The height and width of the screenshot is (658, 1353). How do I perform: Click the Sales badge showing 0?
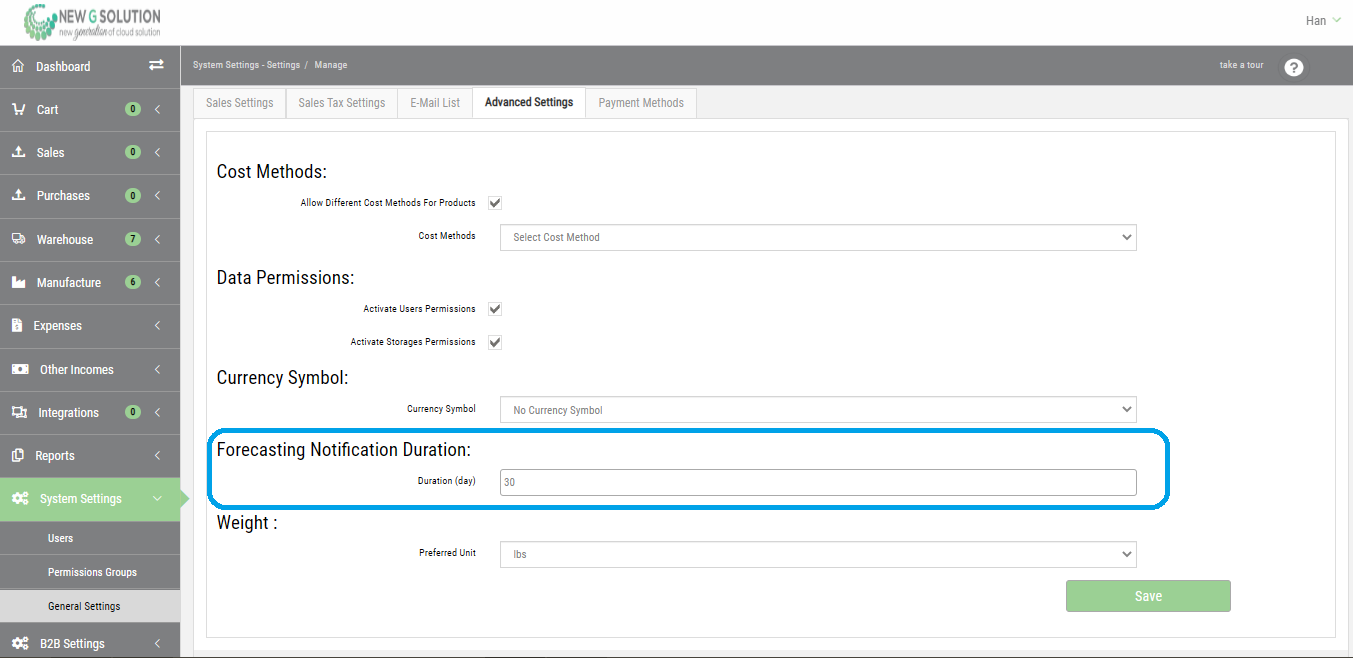[133, 152]
